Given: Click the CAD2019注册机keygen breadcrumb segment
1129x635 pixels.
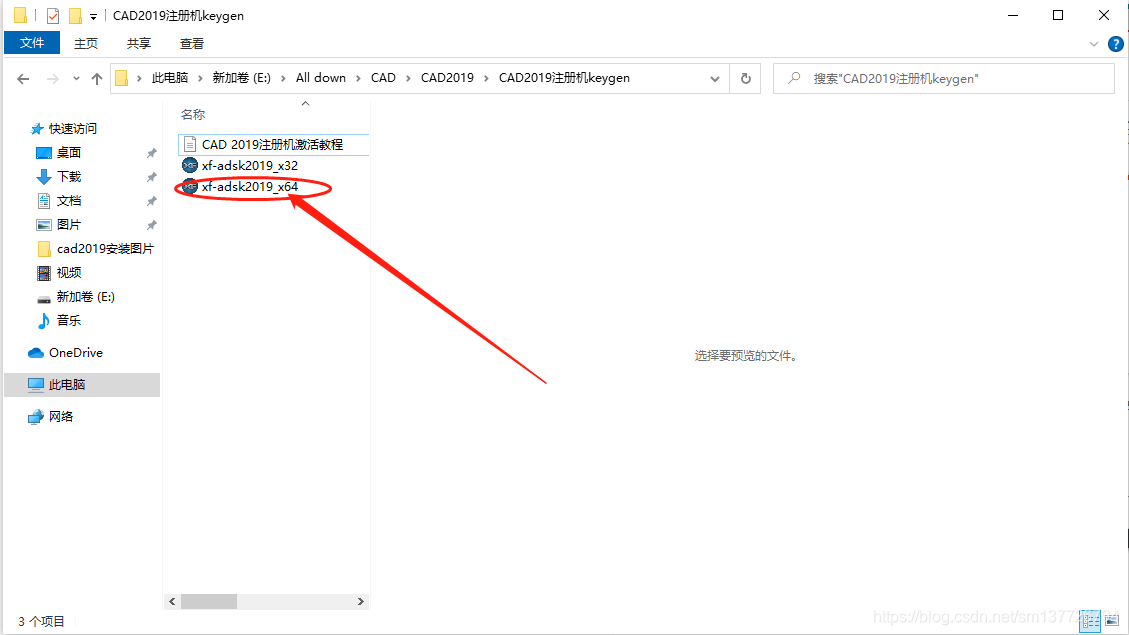Looking at the screenshot, I should pyautogui.click(x=564, y=78).
